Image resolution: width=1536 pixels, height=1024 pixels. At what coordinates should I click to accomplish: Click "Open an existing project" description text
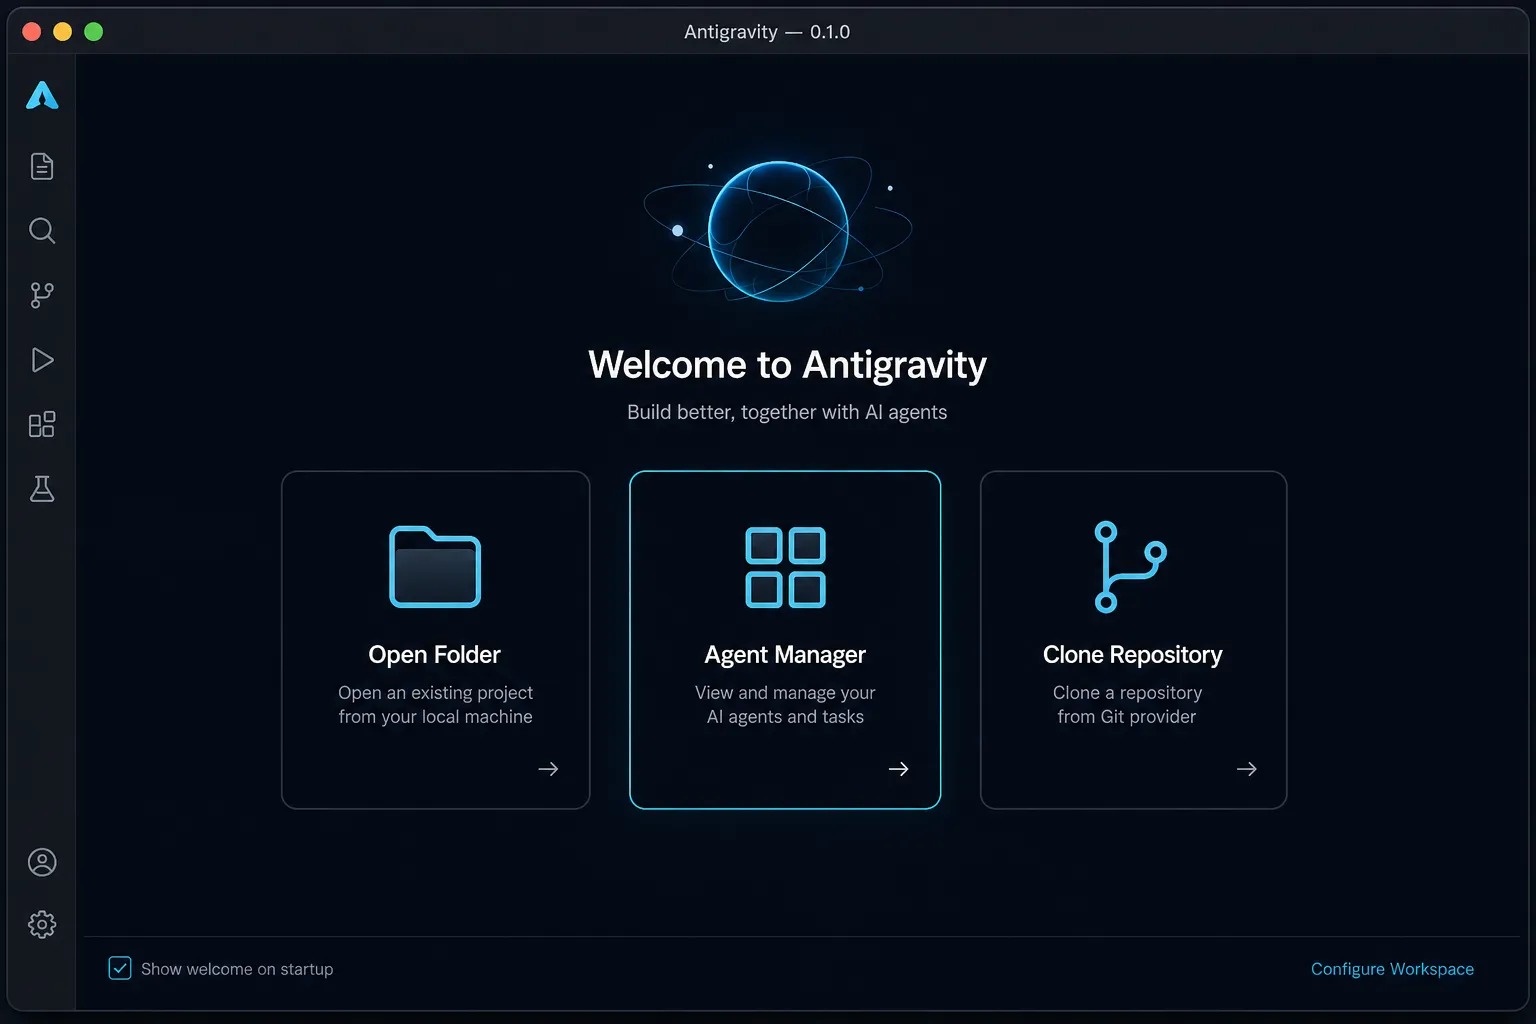coord(435,693)
